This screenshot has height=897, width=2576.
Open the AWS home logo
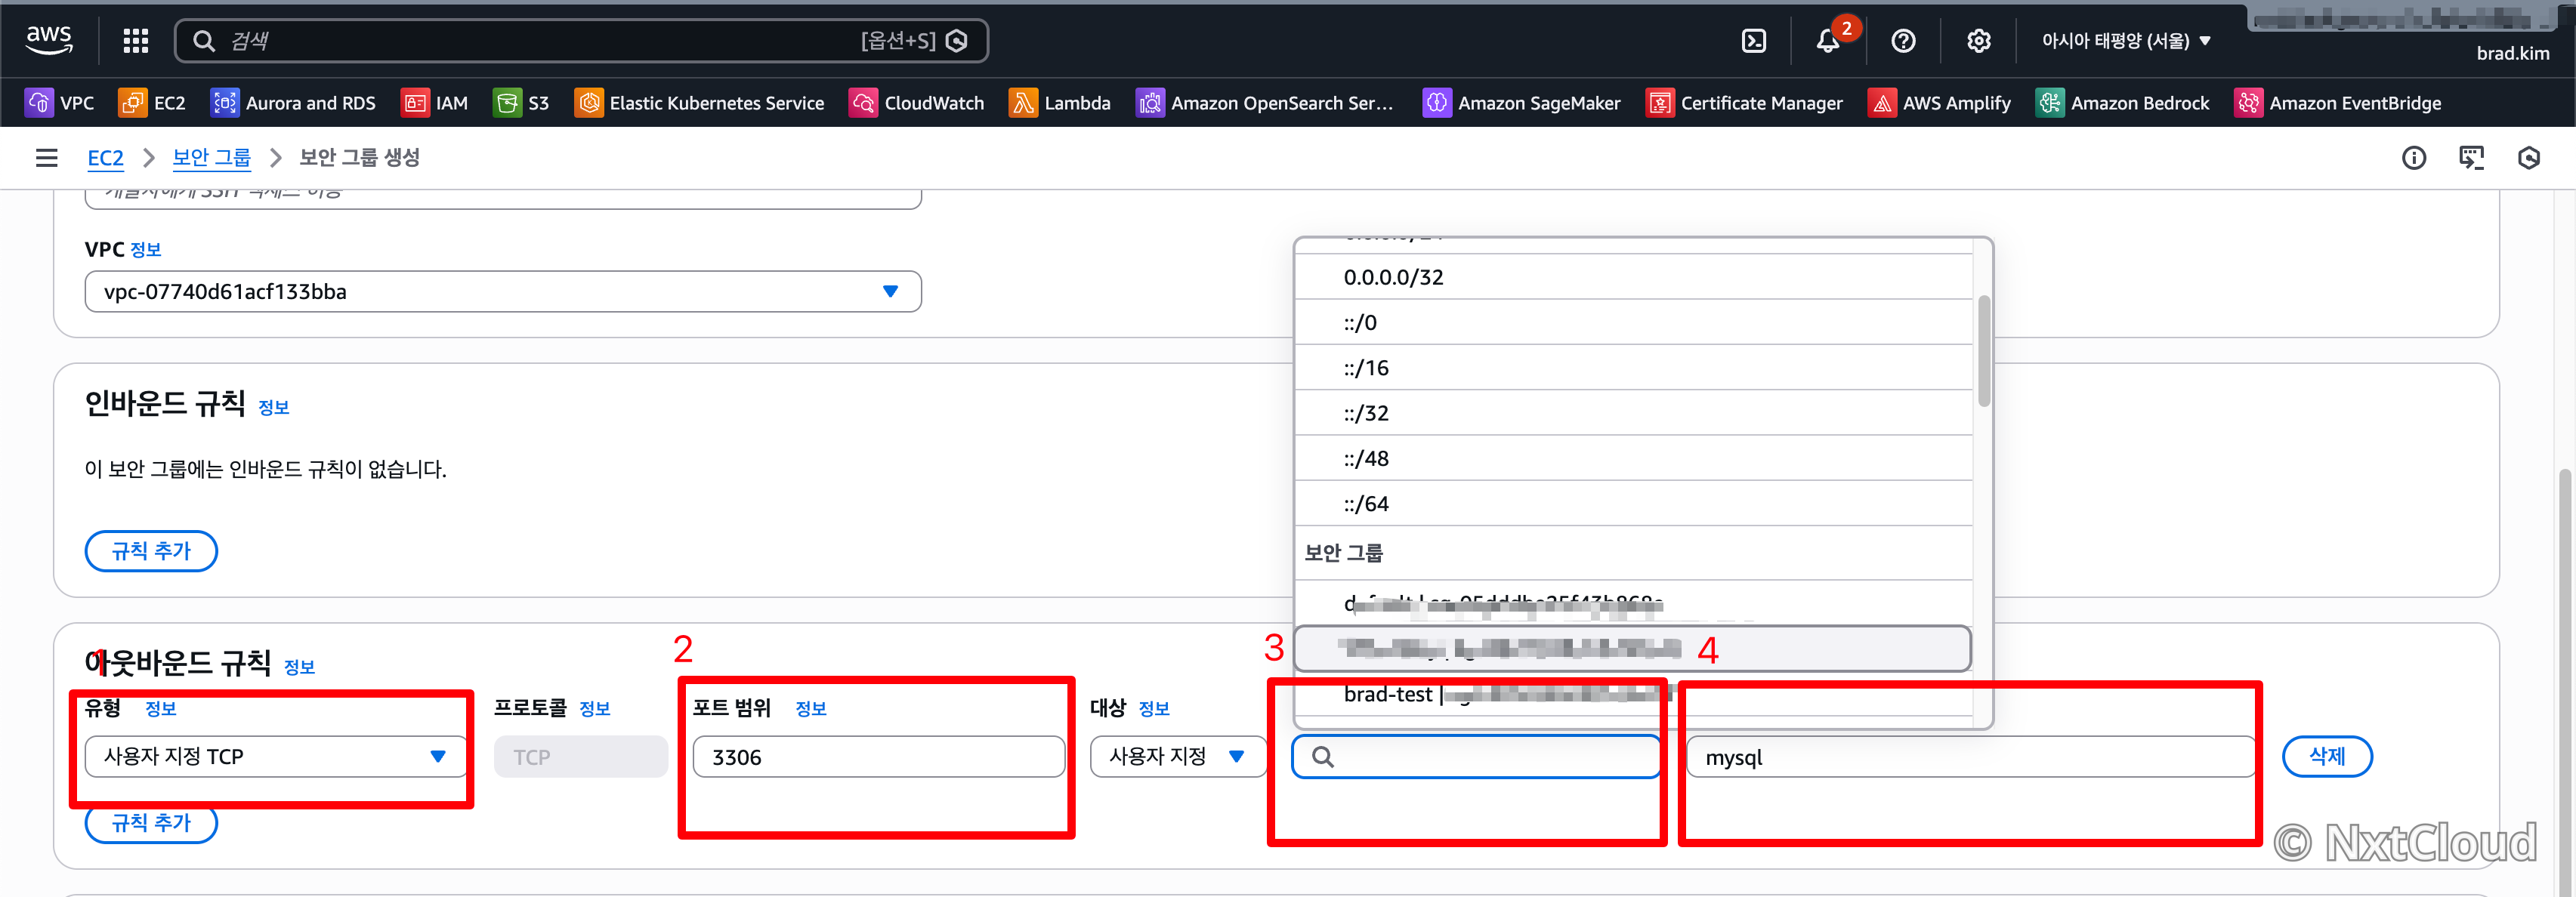pyautogui.click(x=49, y=40)
